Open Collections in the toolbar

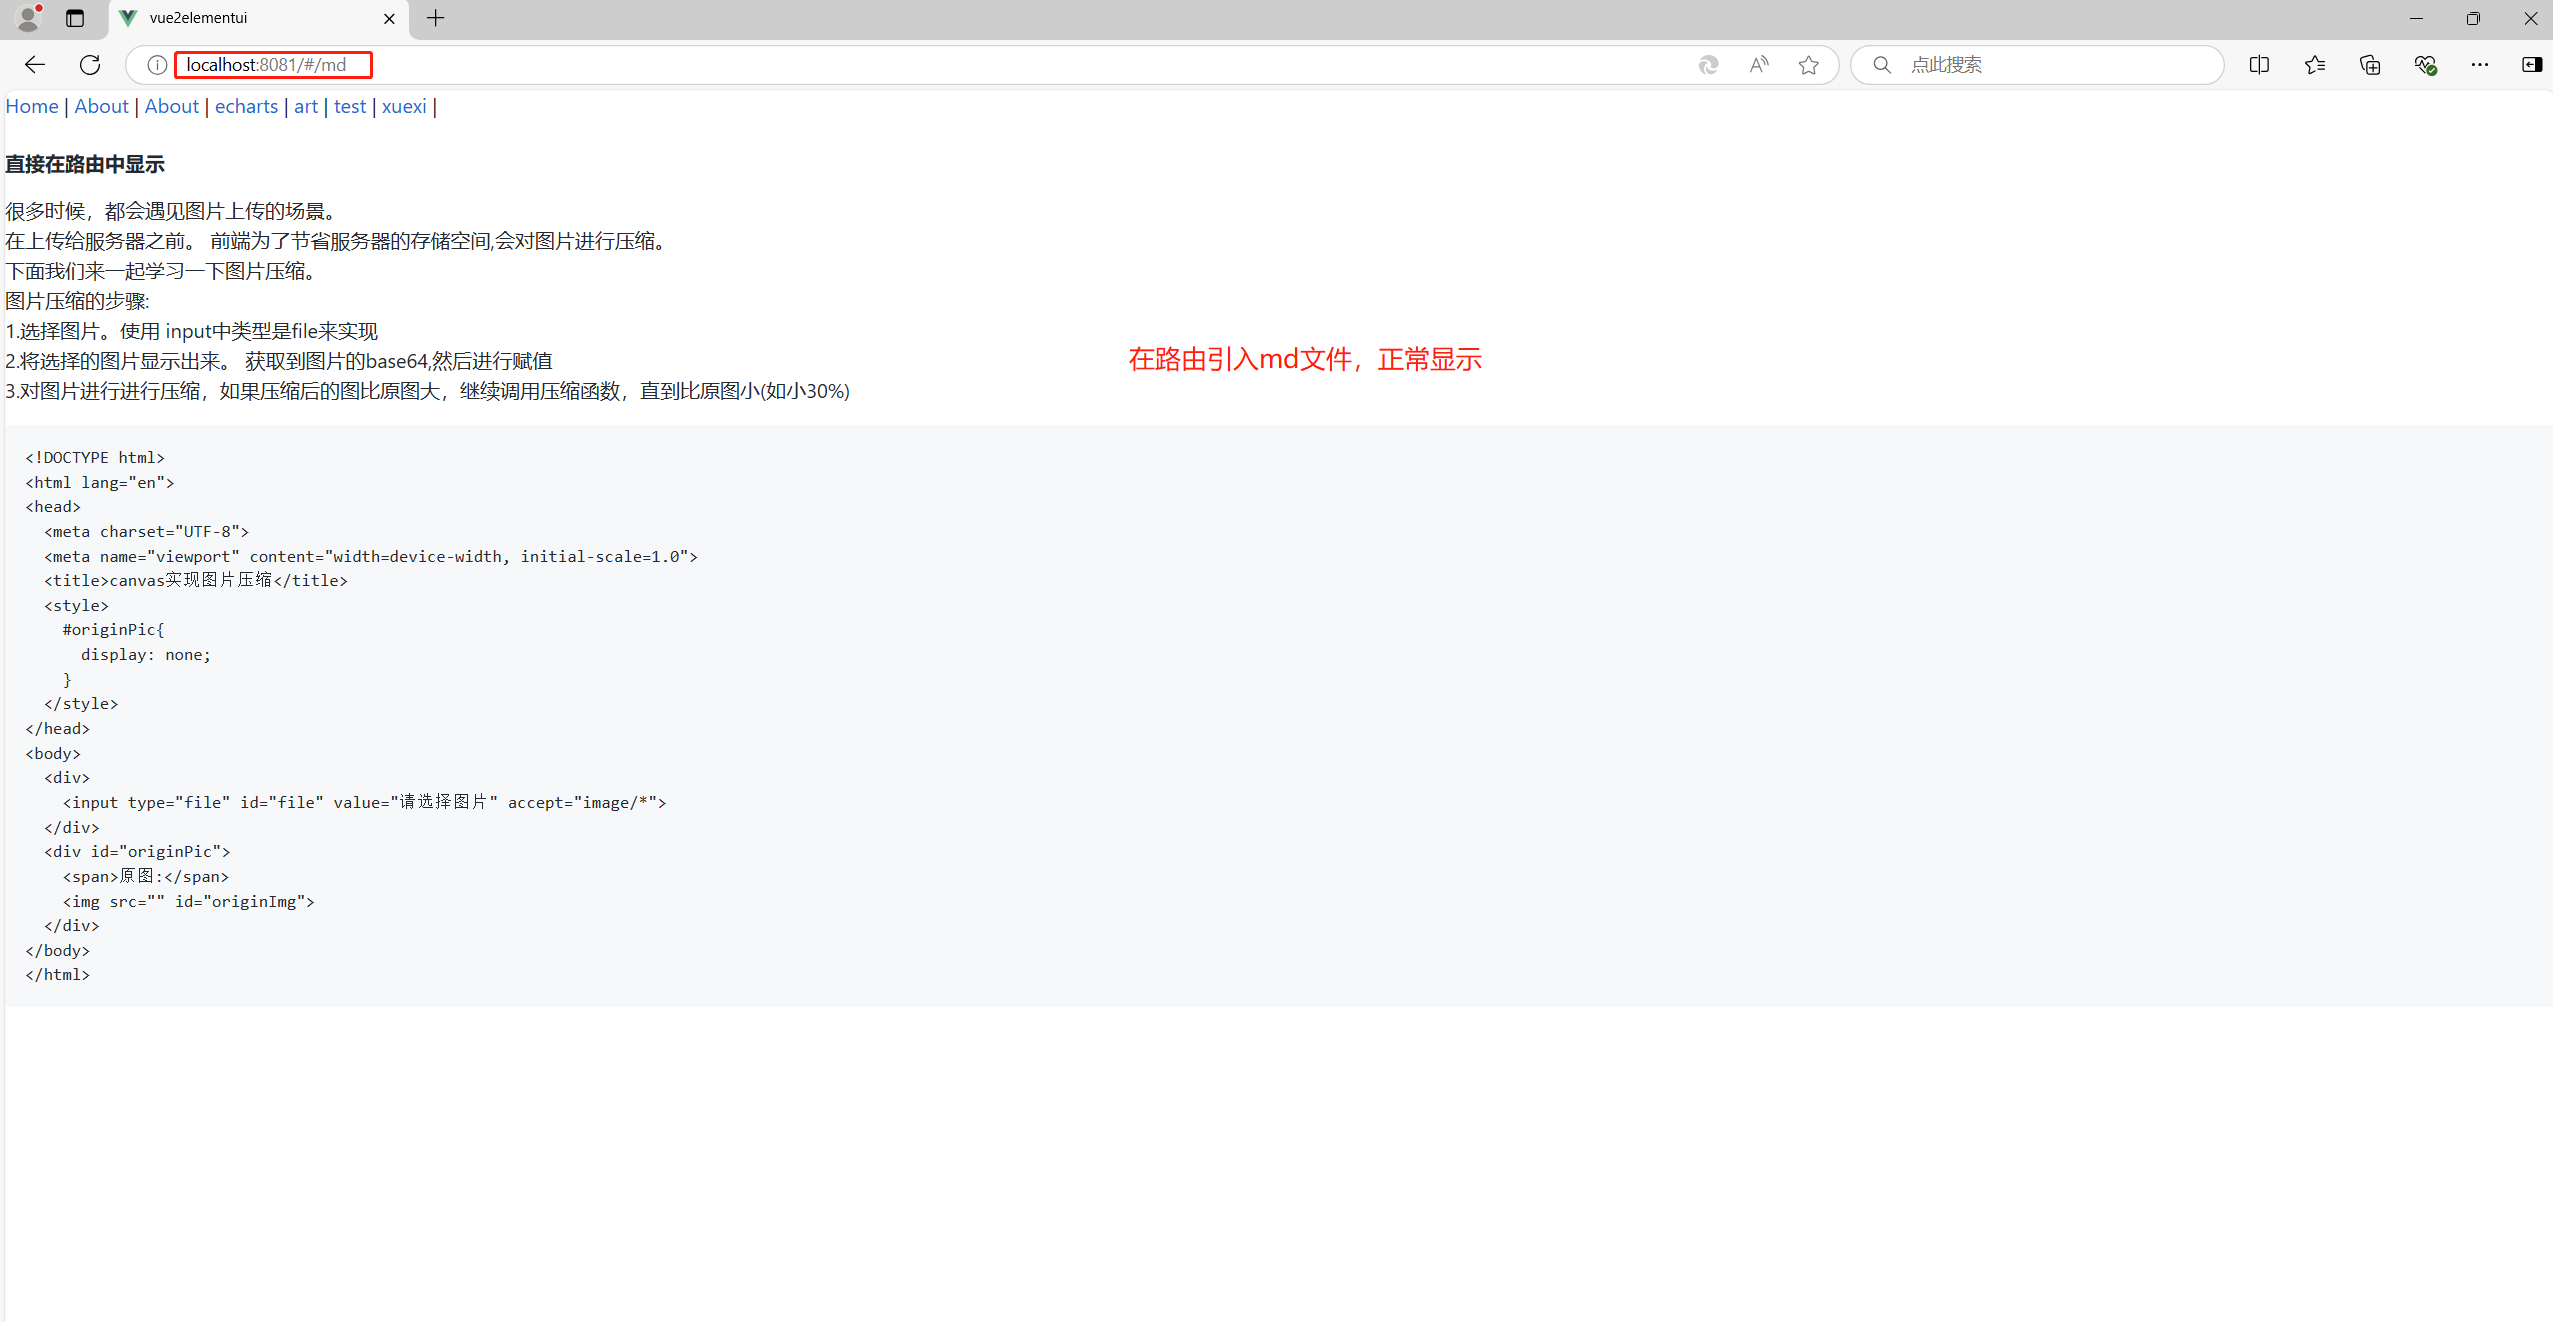2369,64
